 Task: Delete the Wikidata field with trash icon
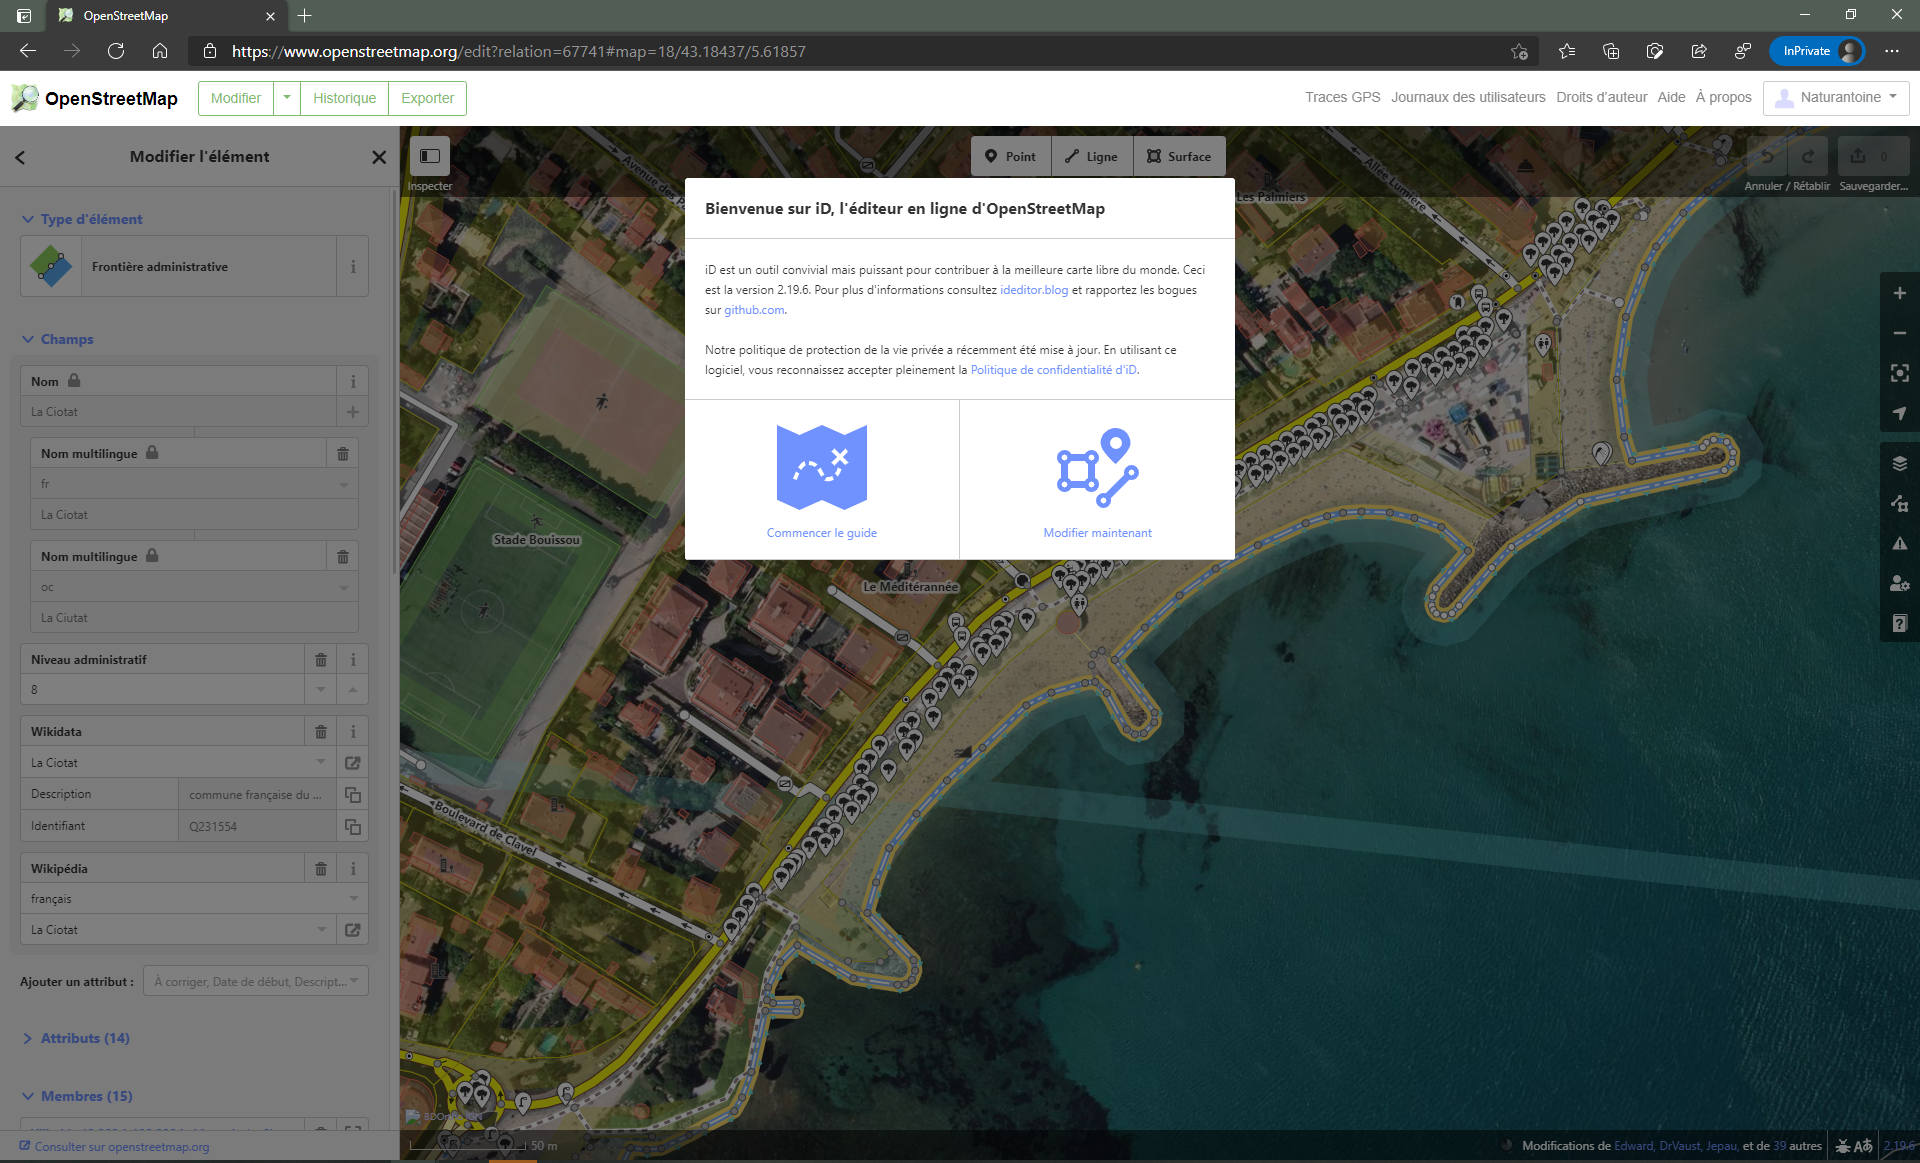click(321, 732)
